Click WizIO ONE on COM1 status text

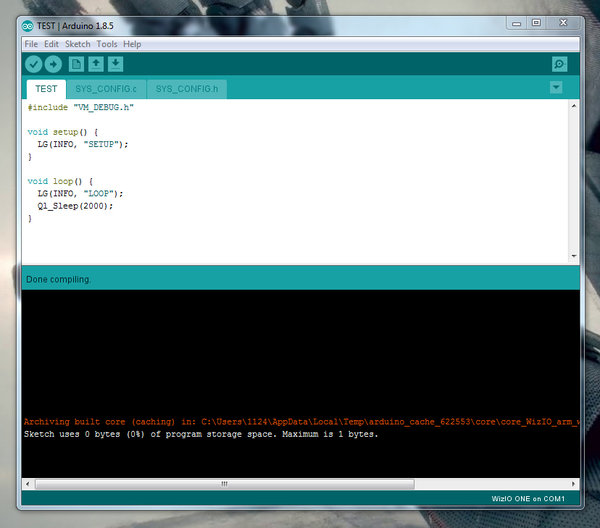click(528, 499)
